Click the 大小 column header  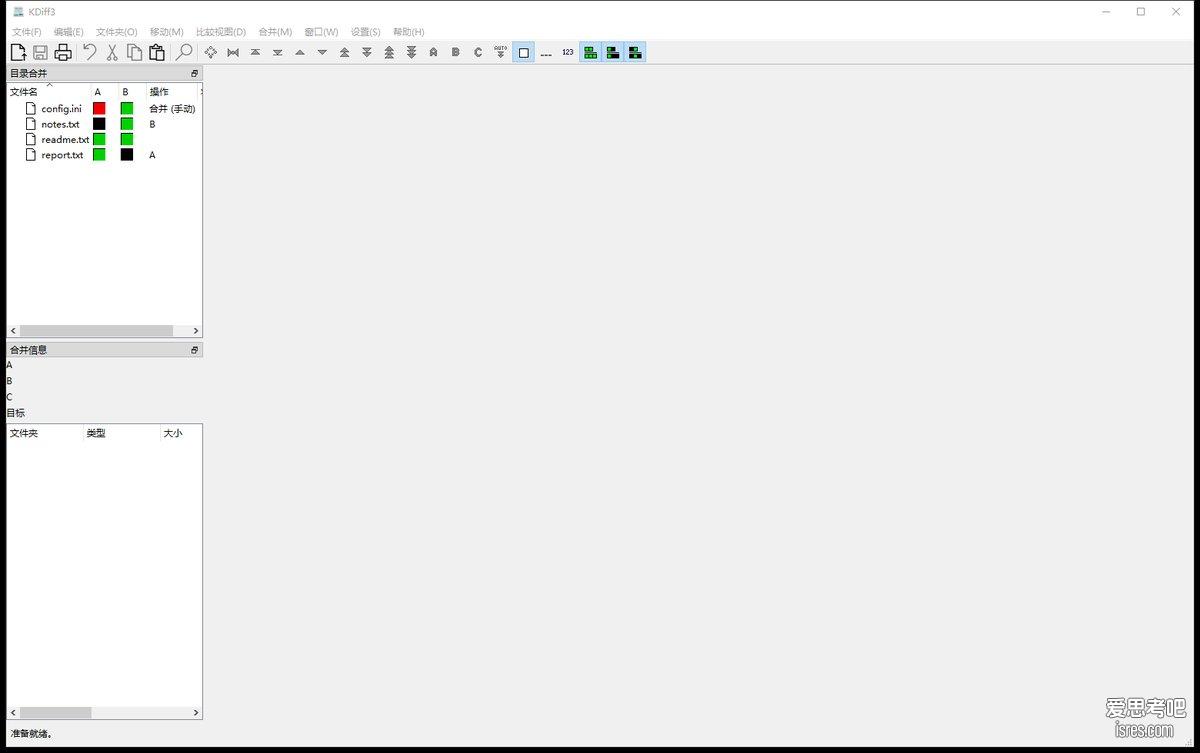pos(181,433)
